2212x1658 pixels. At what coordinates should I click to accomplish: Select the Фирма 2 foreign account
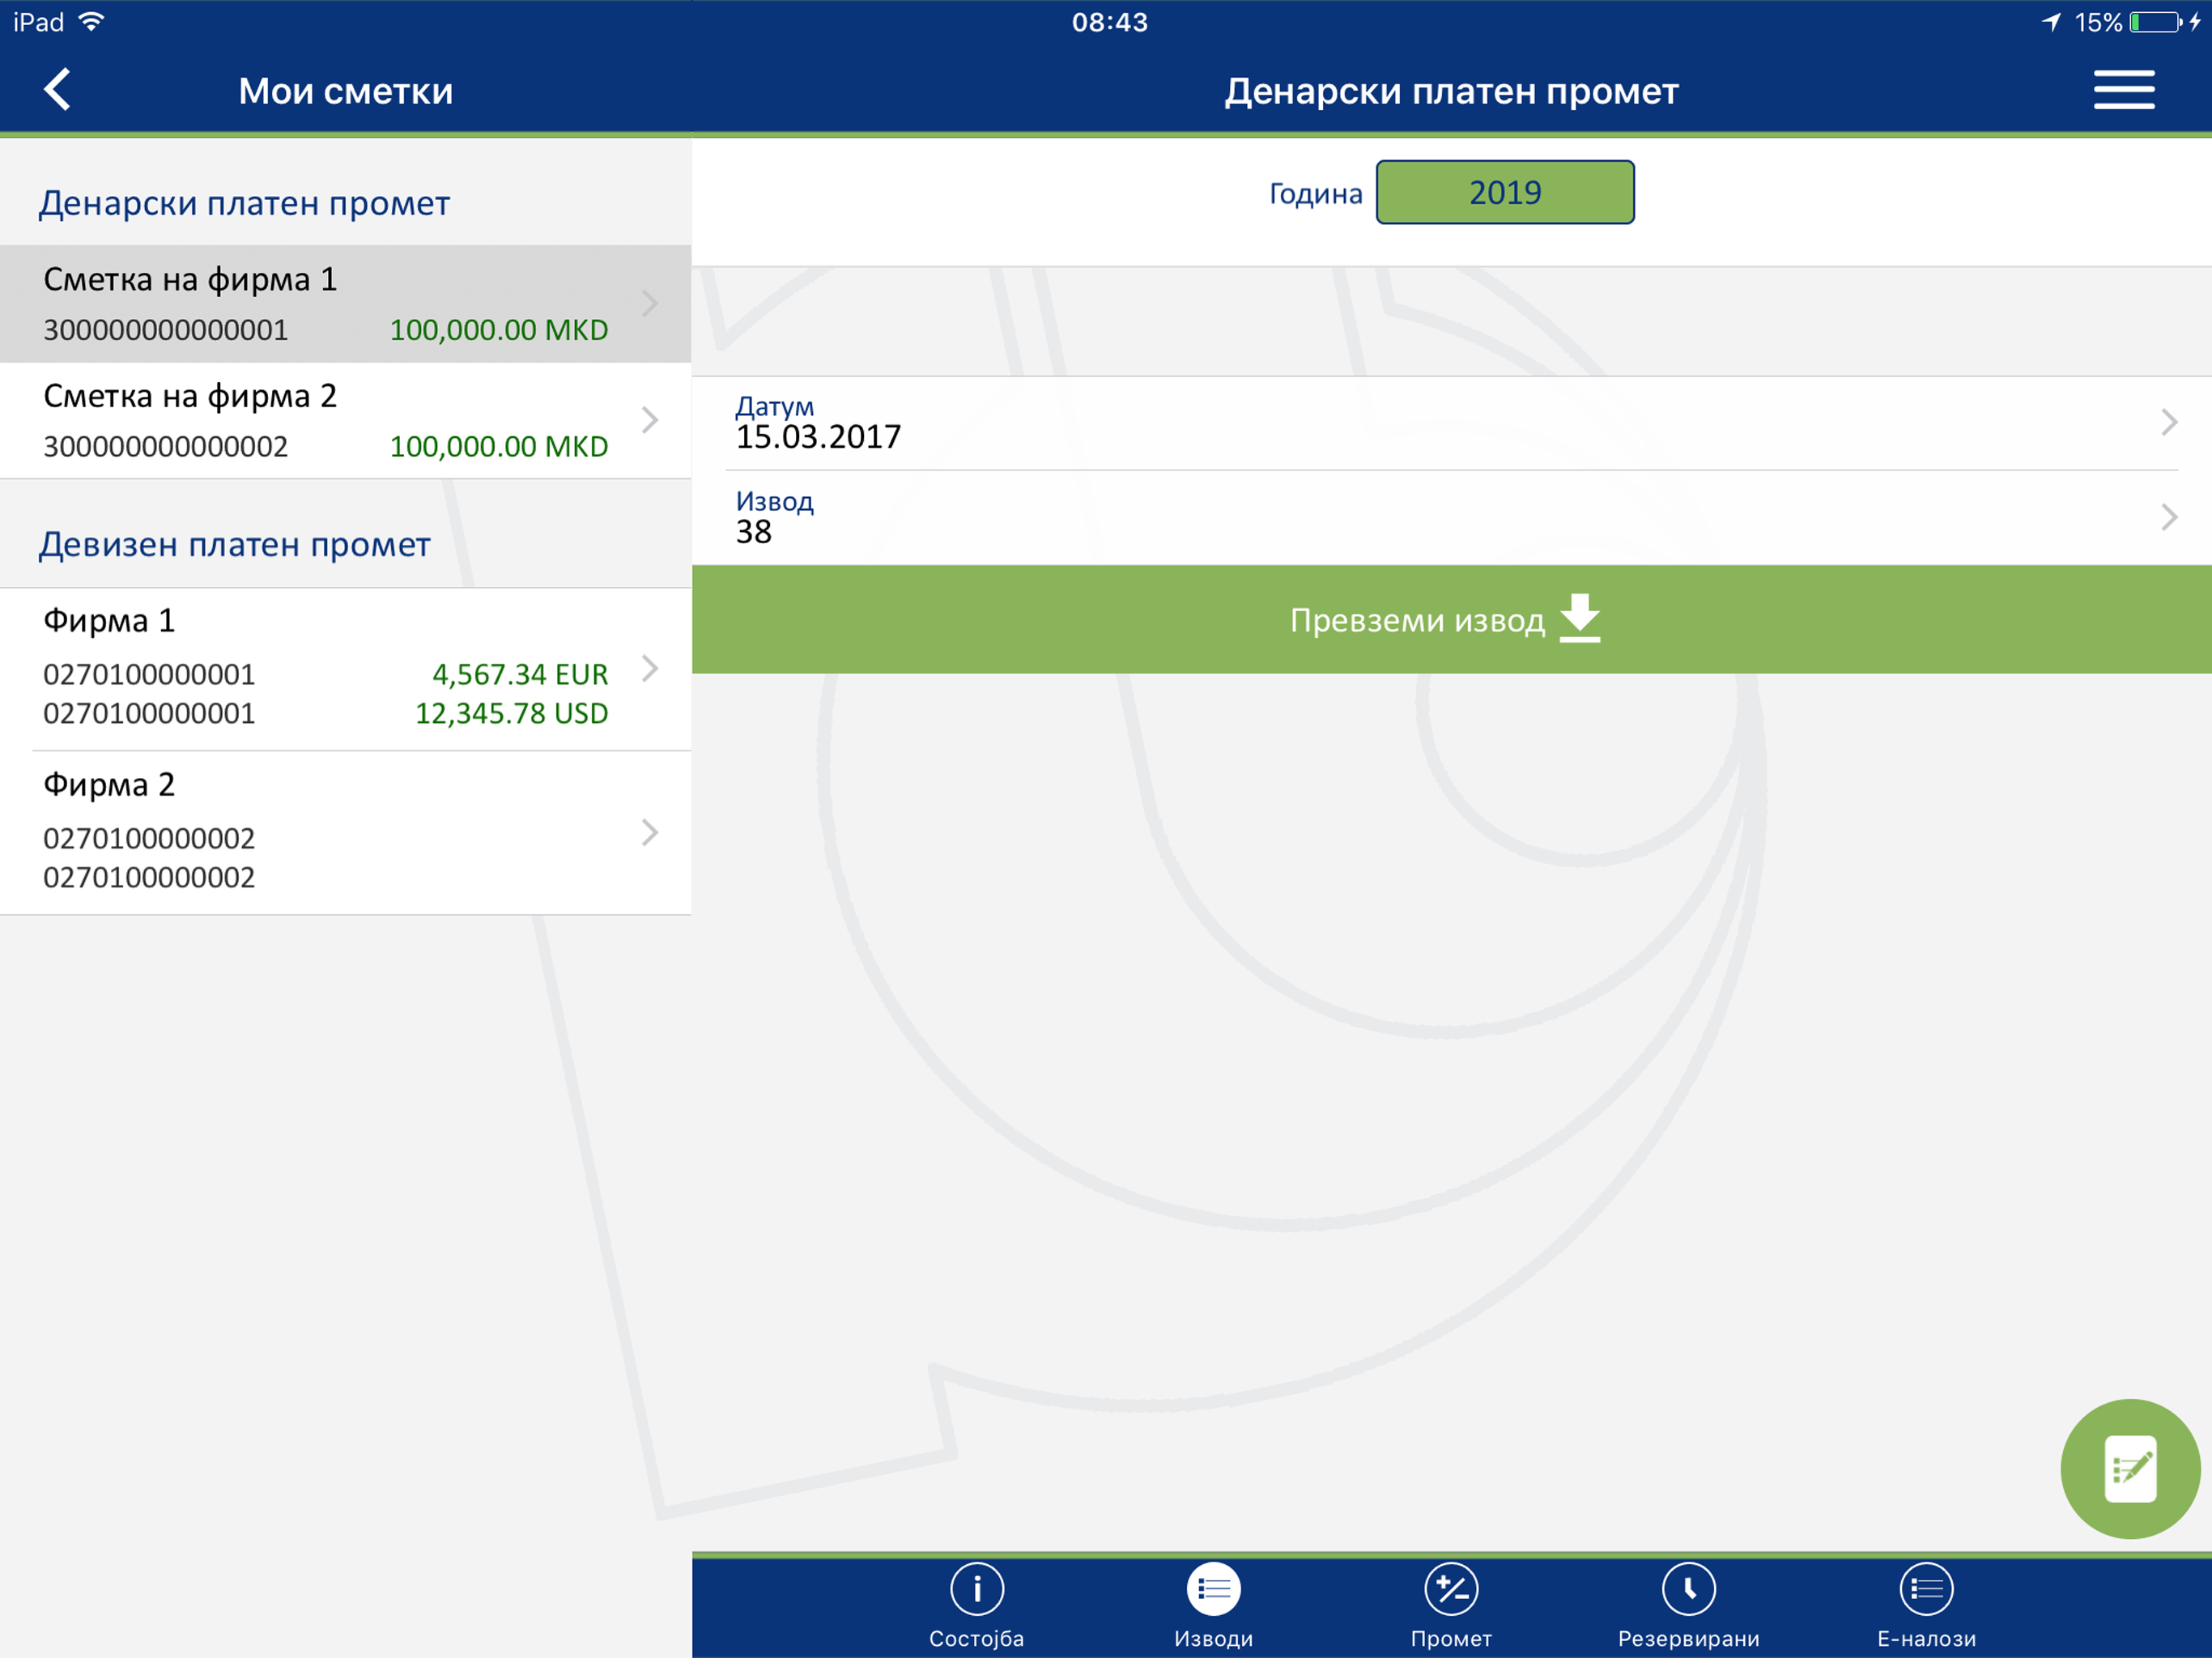point(345,833)
